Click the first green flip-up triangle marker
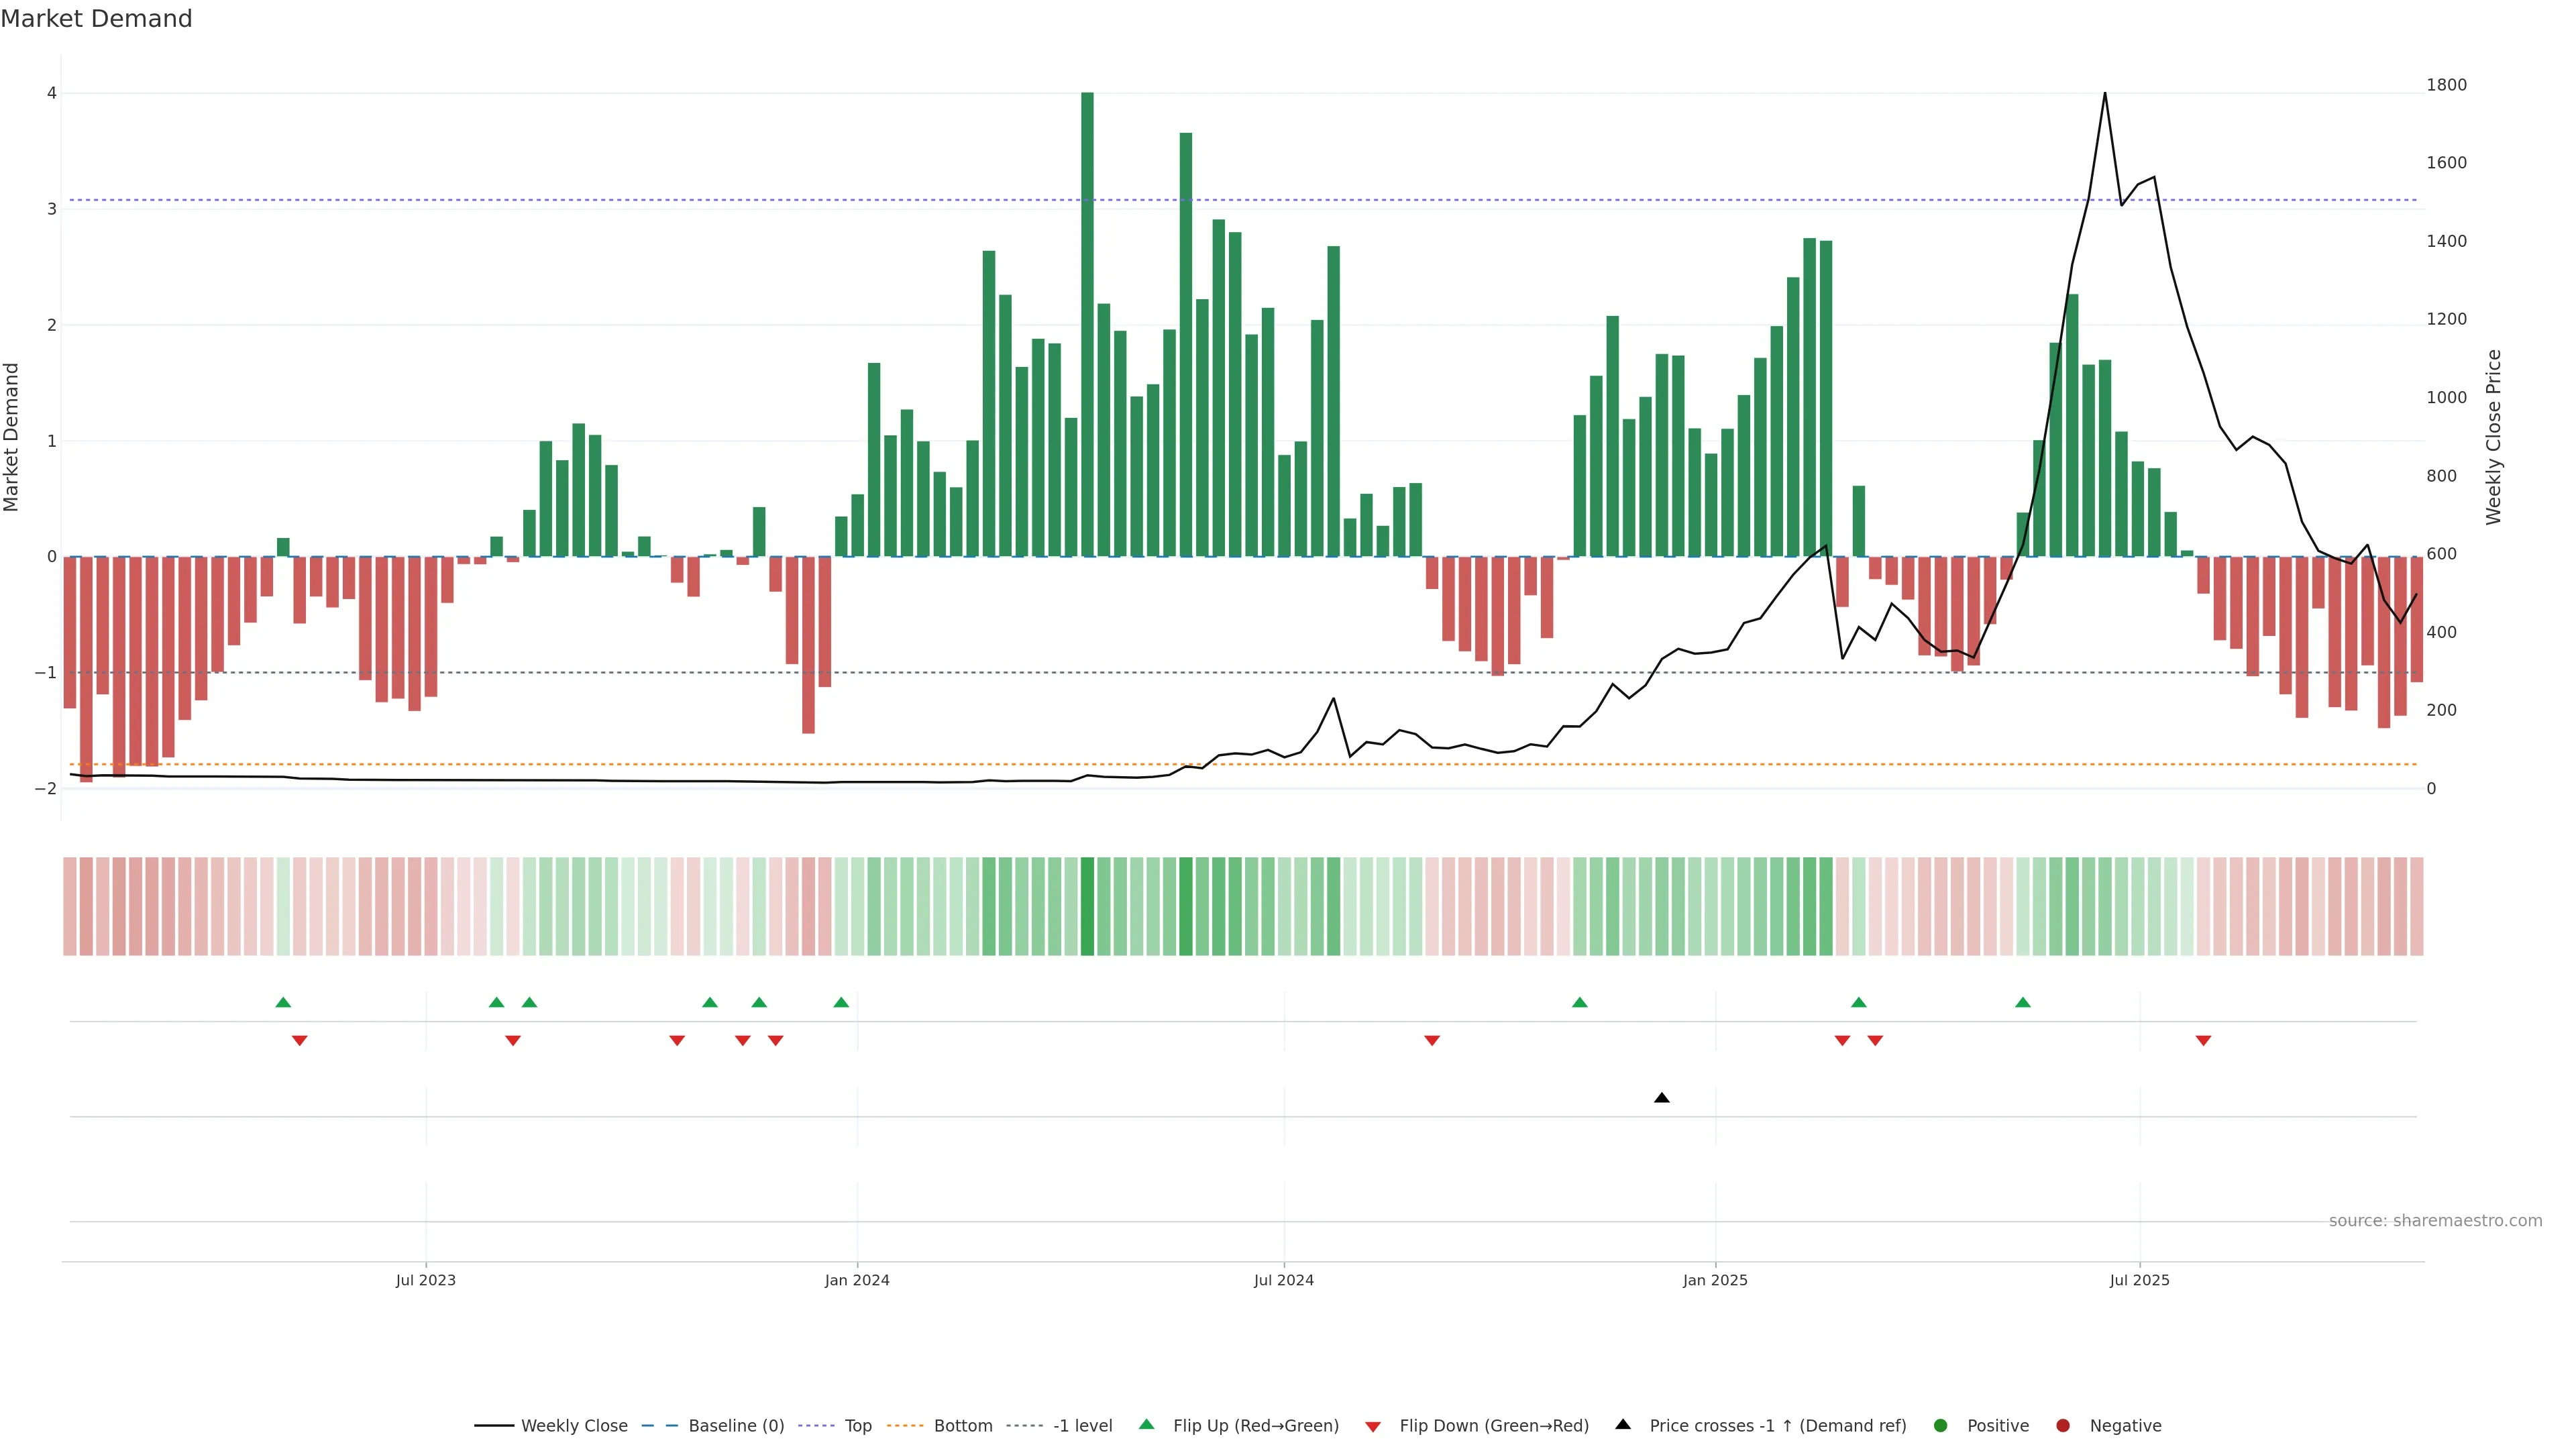 pyautogui.click(x=283, y=1002)
